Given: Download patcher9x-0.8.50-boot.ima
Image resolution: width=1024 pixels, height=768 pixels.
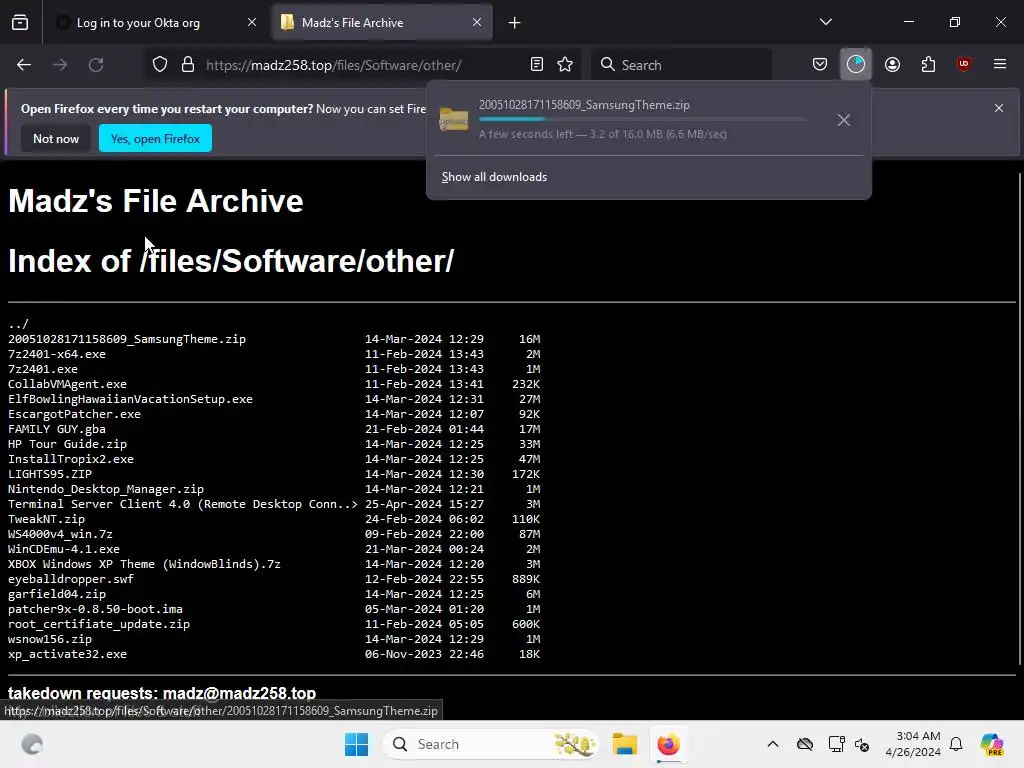Looking at the screenshot, I should pos(95,609).
